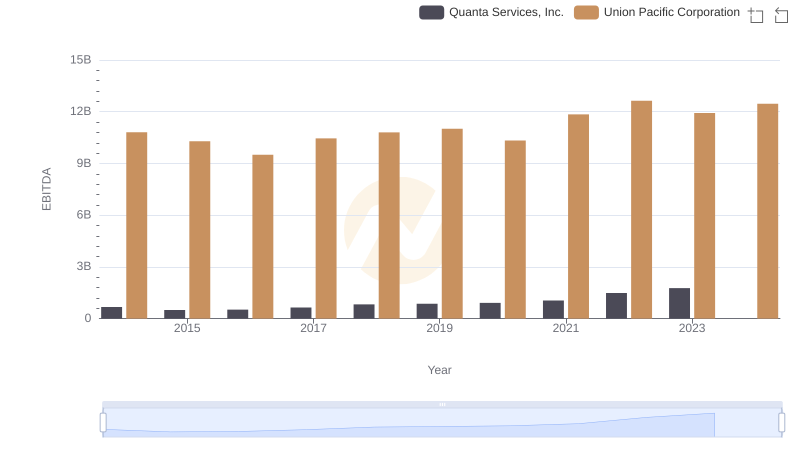The image size is (800, 461).
Task: Click the 15B y-axis label
Action: coord(81,60)
